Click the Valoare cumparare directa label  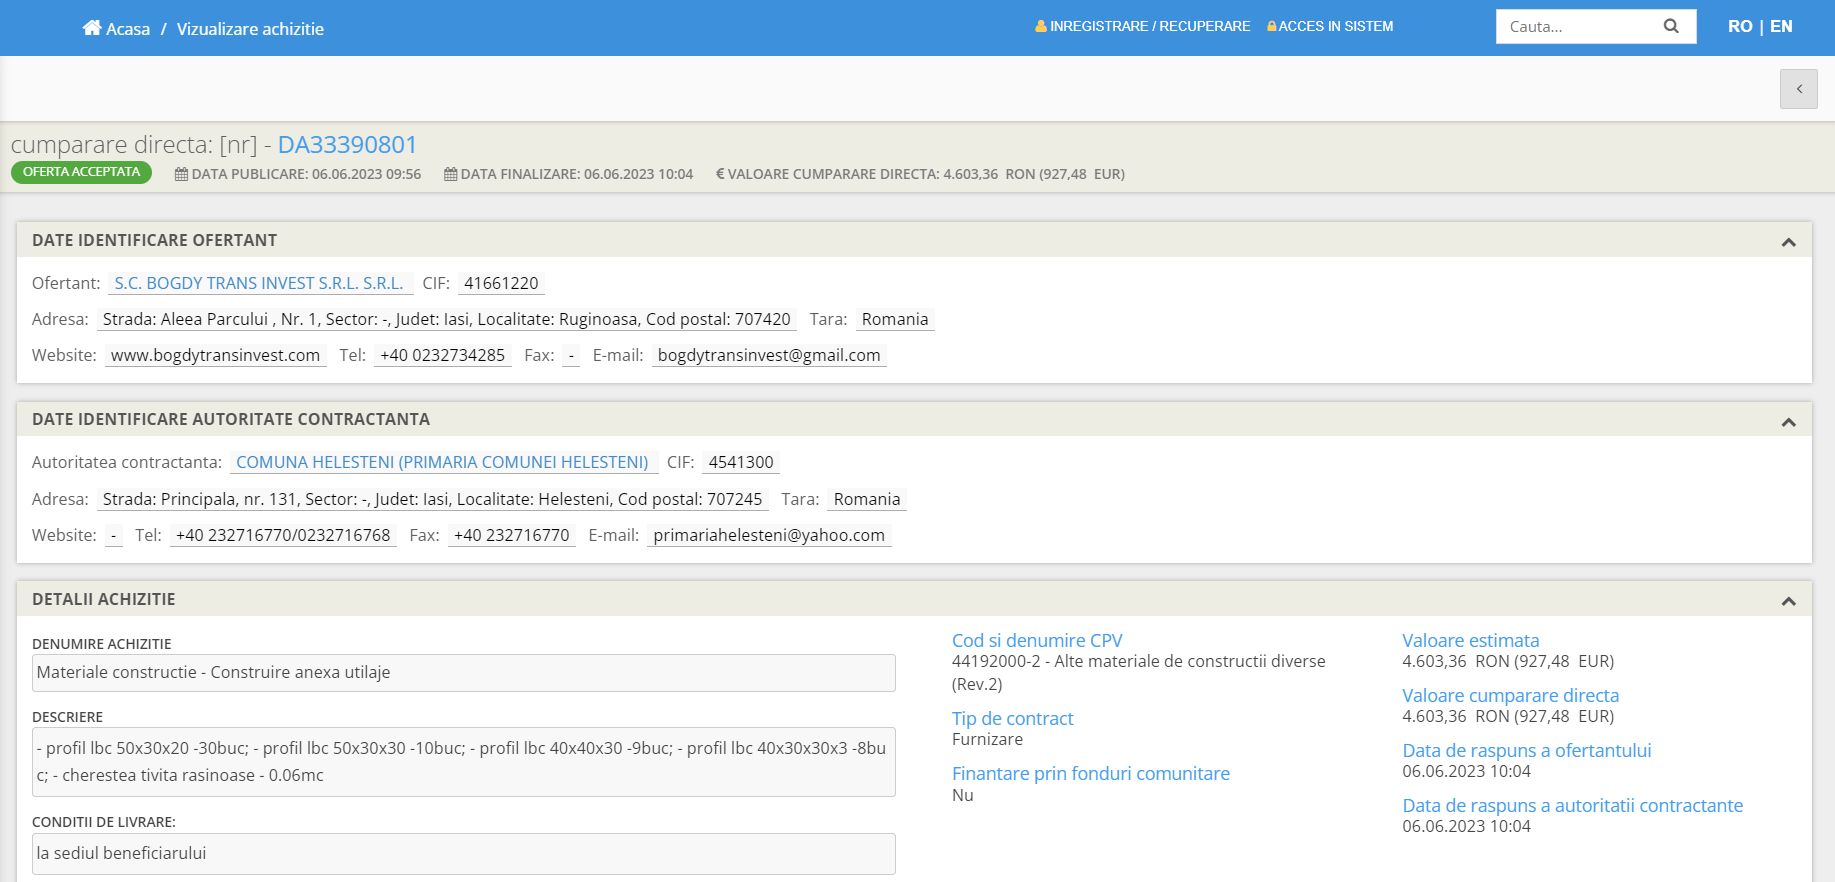(1510, 695)
